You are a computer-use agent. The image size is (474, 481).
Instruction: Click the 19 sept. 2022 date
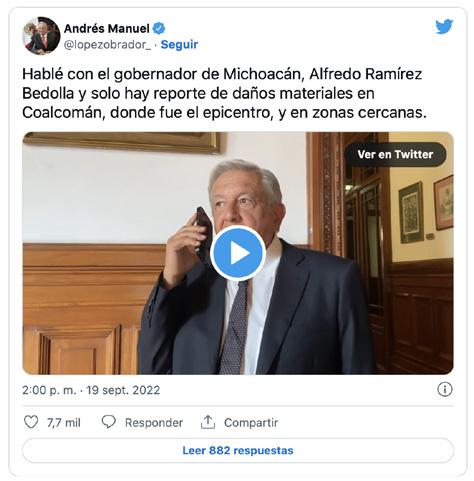point(123,390)
